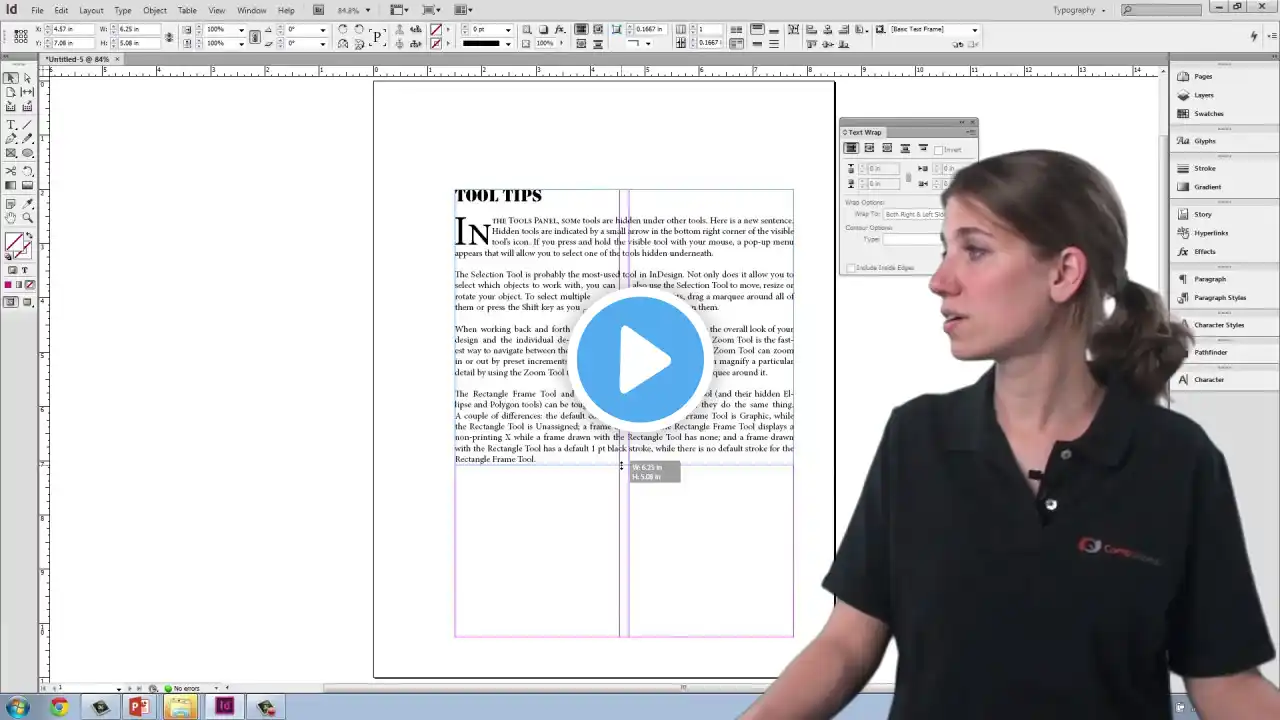The width and height of the screenshot is (1280, 720).
Task: Open the Glyphs panel
Action: (x=1204, y=141)
